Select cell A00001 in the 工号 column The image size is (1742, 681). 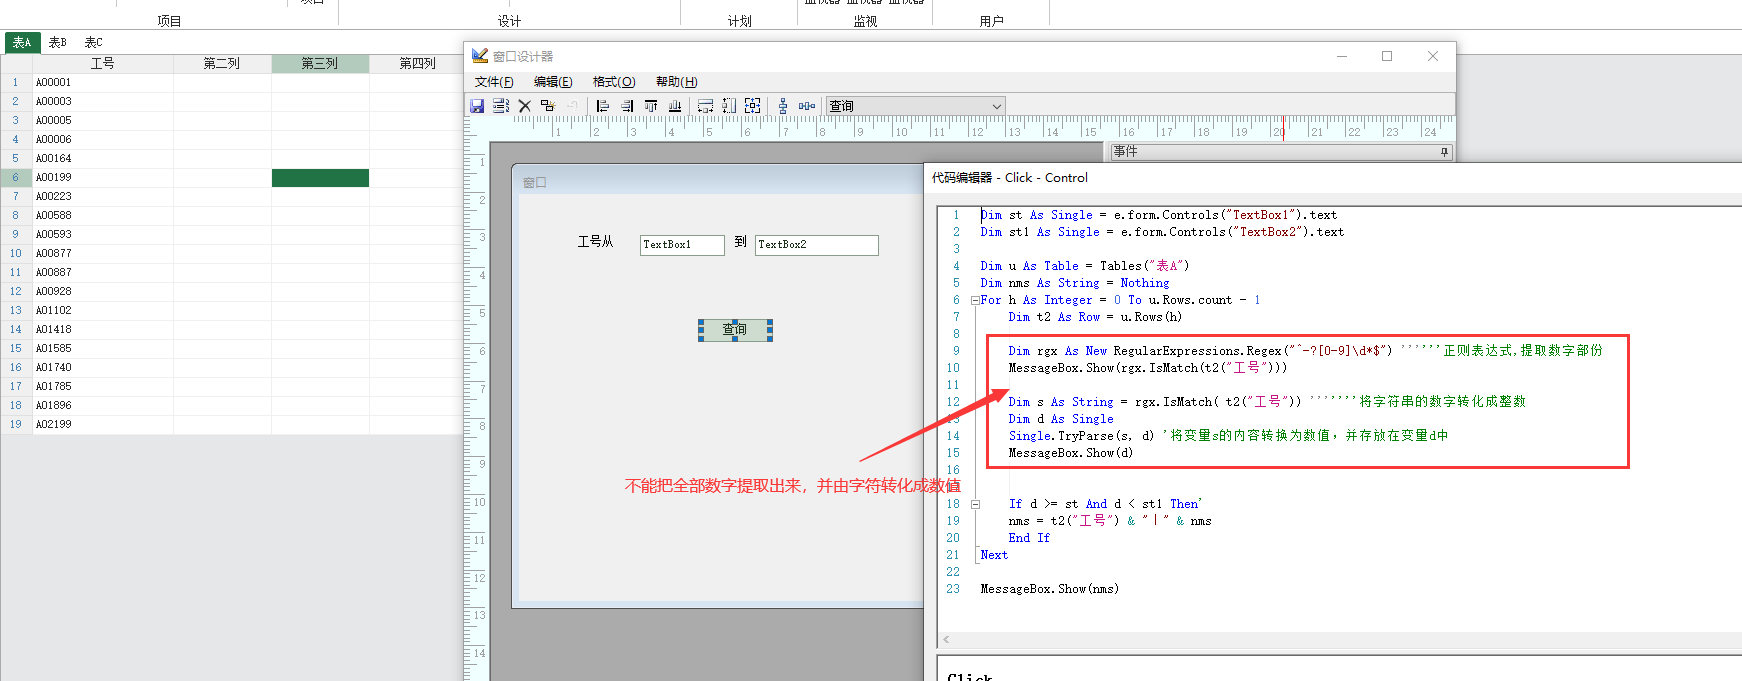click(x=102, y=83)
